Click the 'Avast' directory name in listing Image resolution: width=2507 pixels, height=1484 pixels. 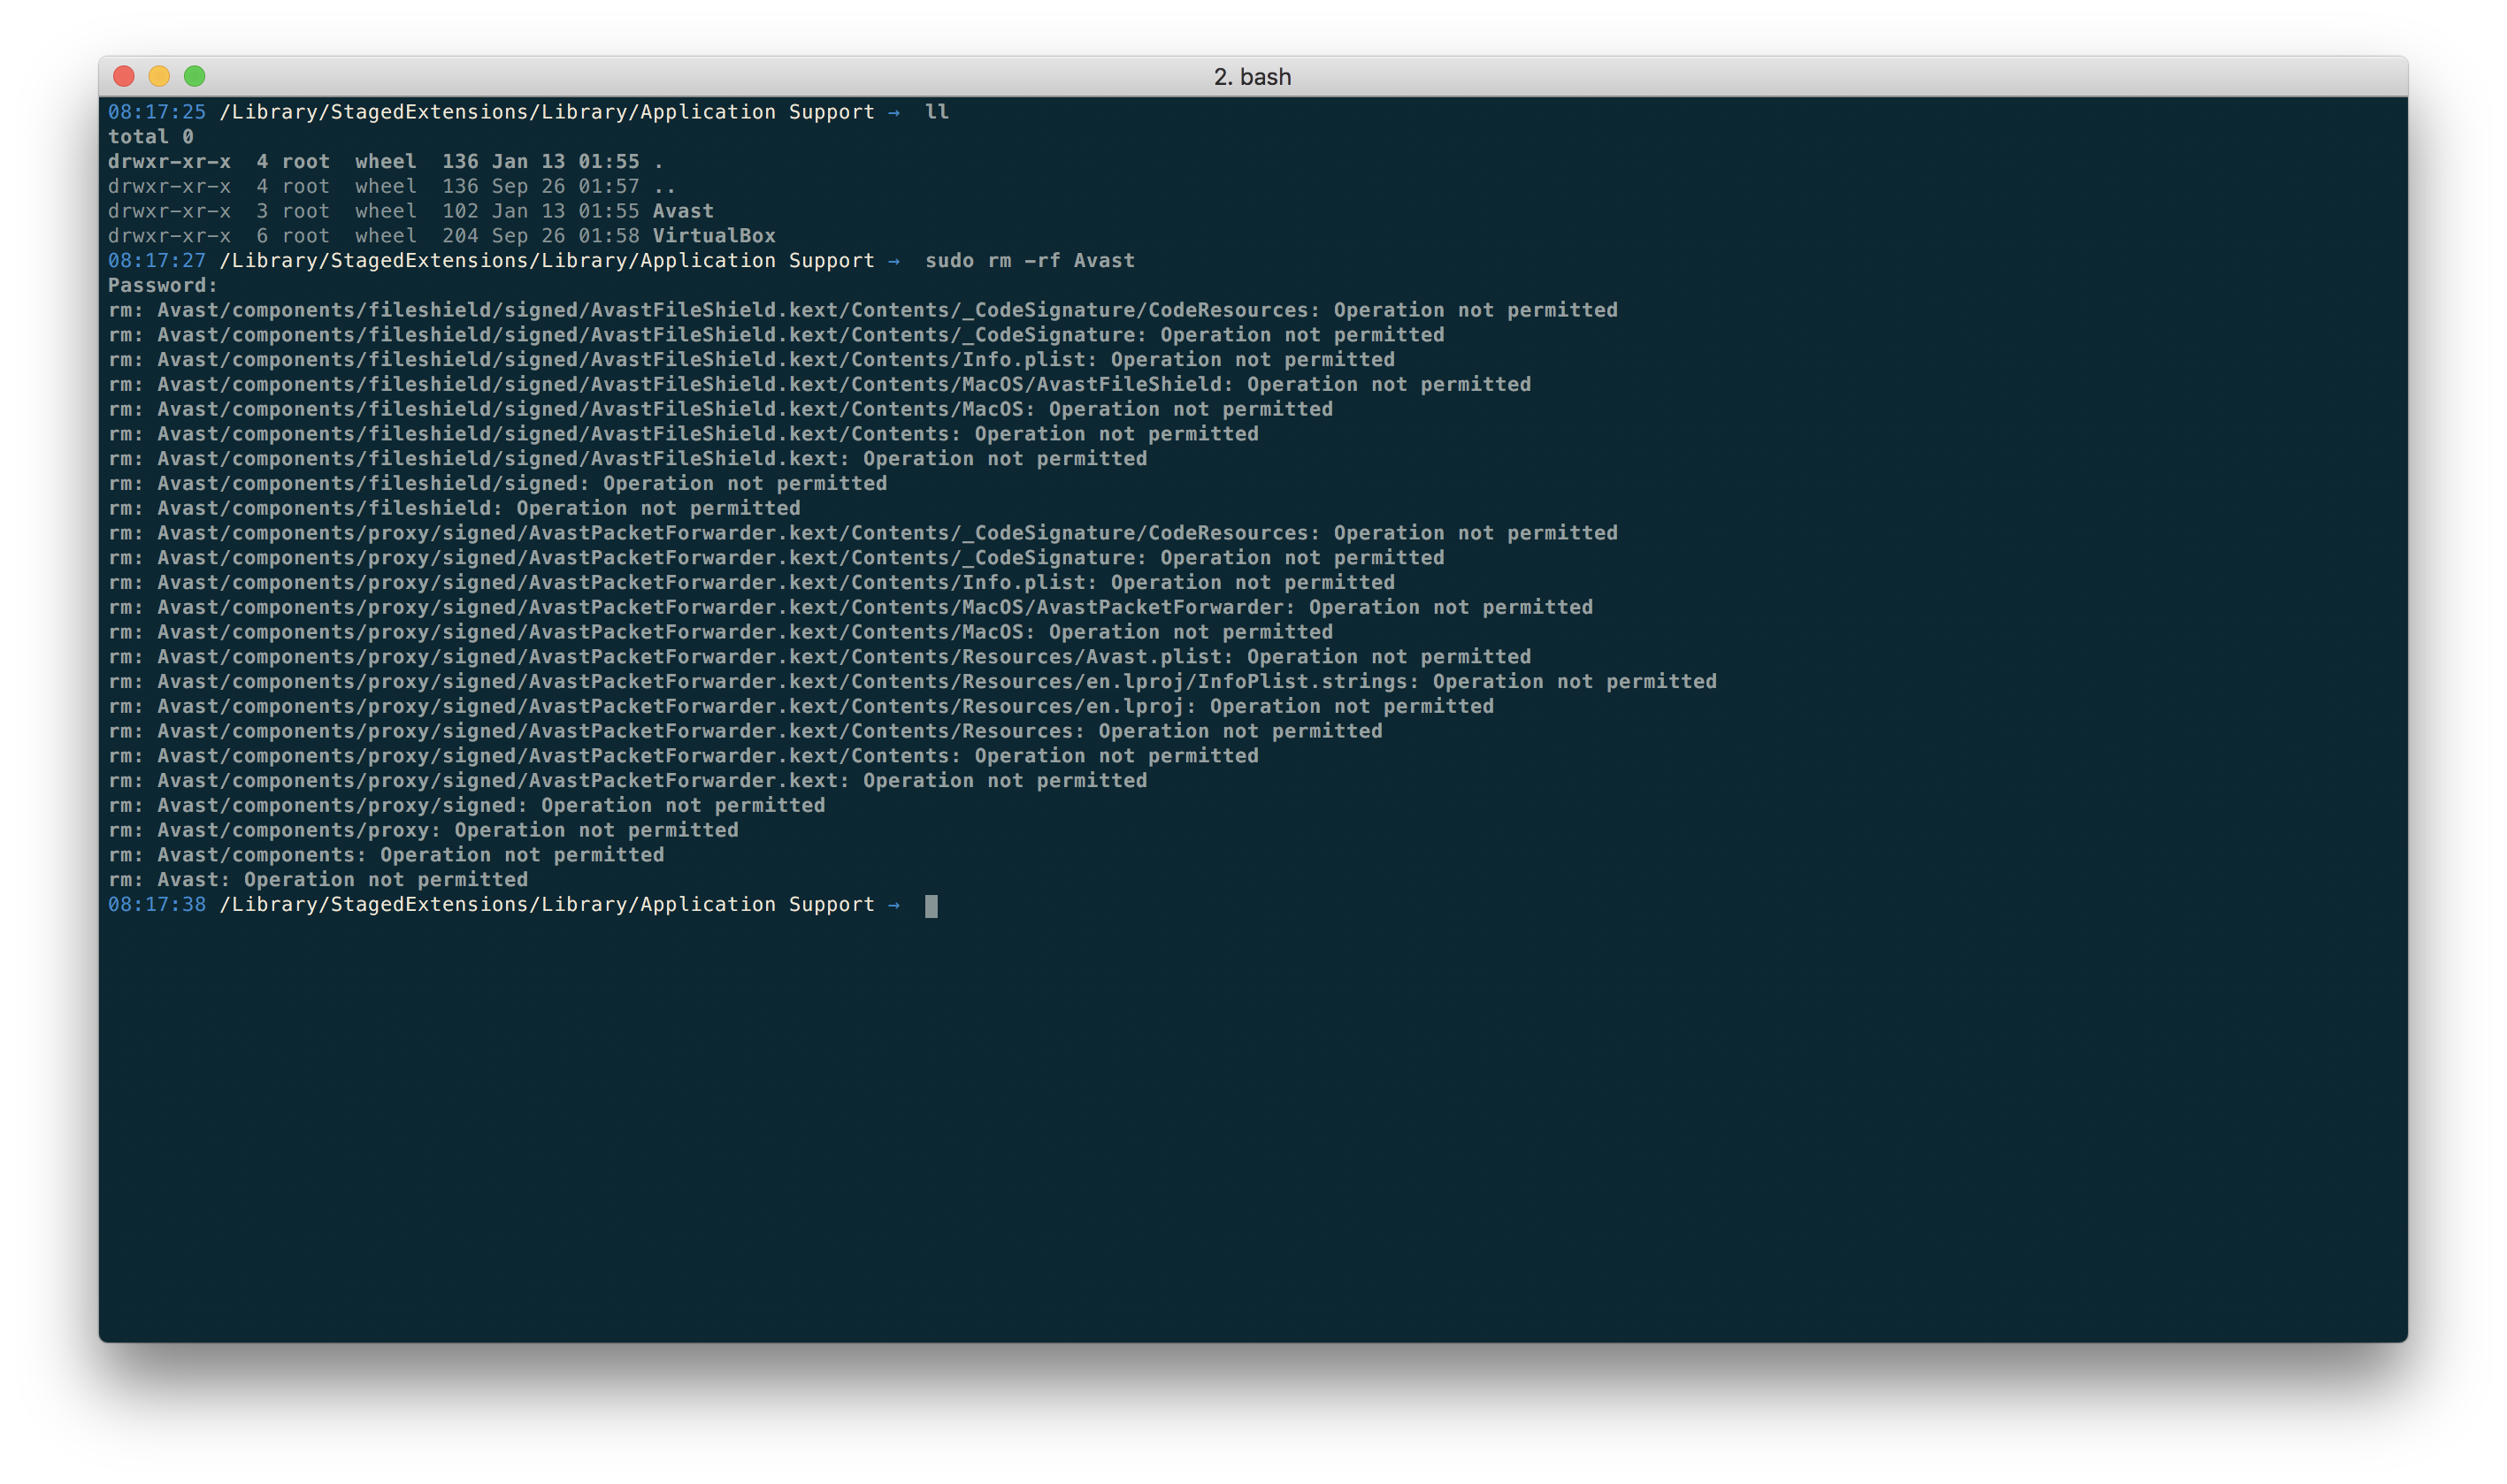(x=683, y=211)
